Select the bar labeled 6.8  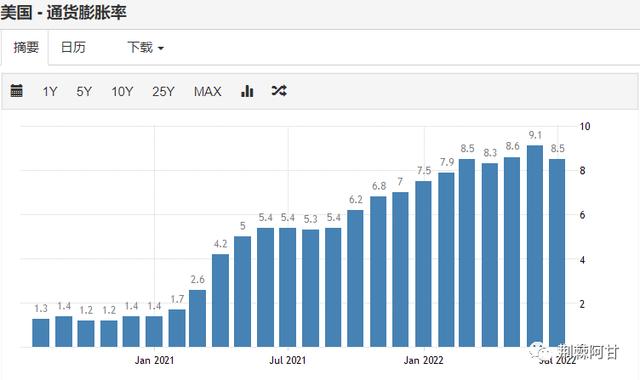pos(378,271)
